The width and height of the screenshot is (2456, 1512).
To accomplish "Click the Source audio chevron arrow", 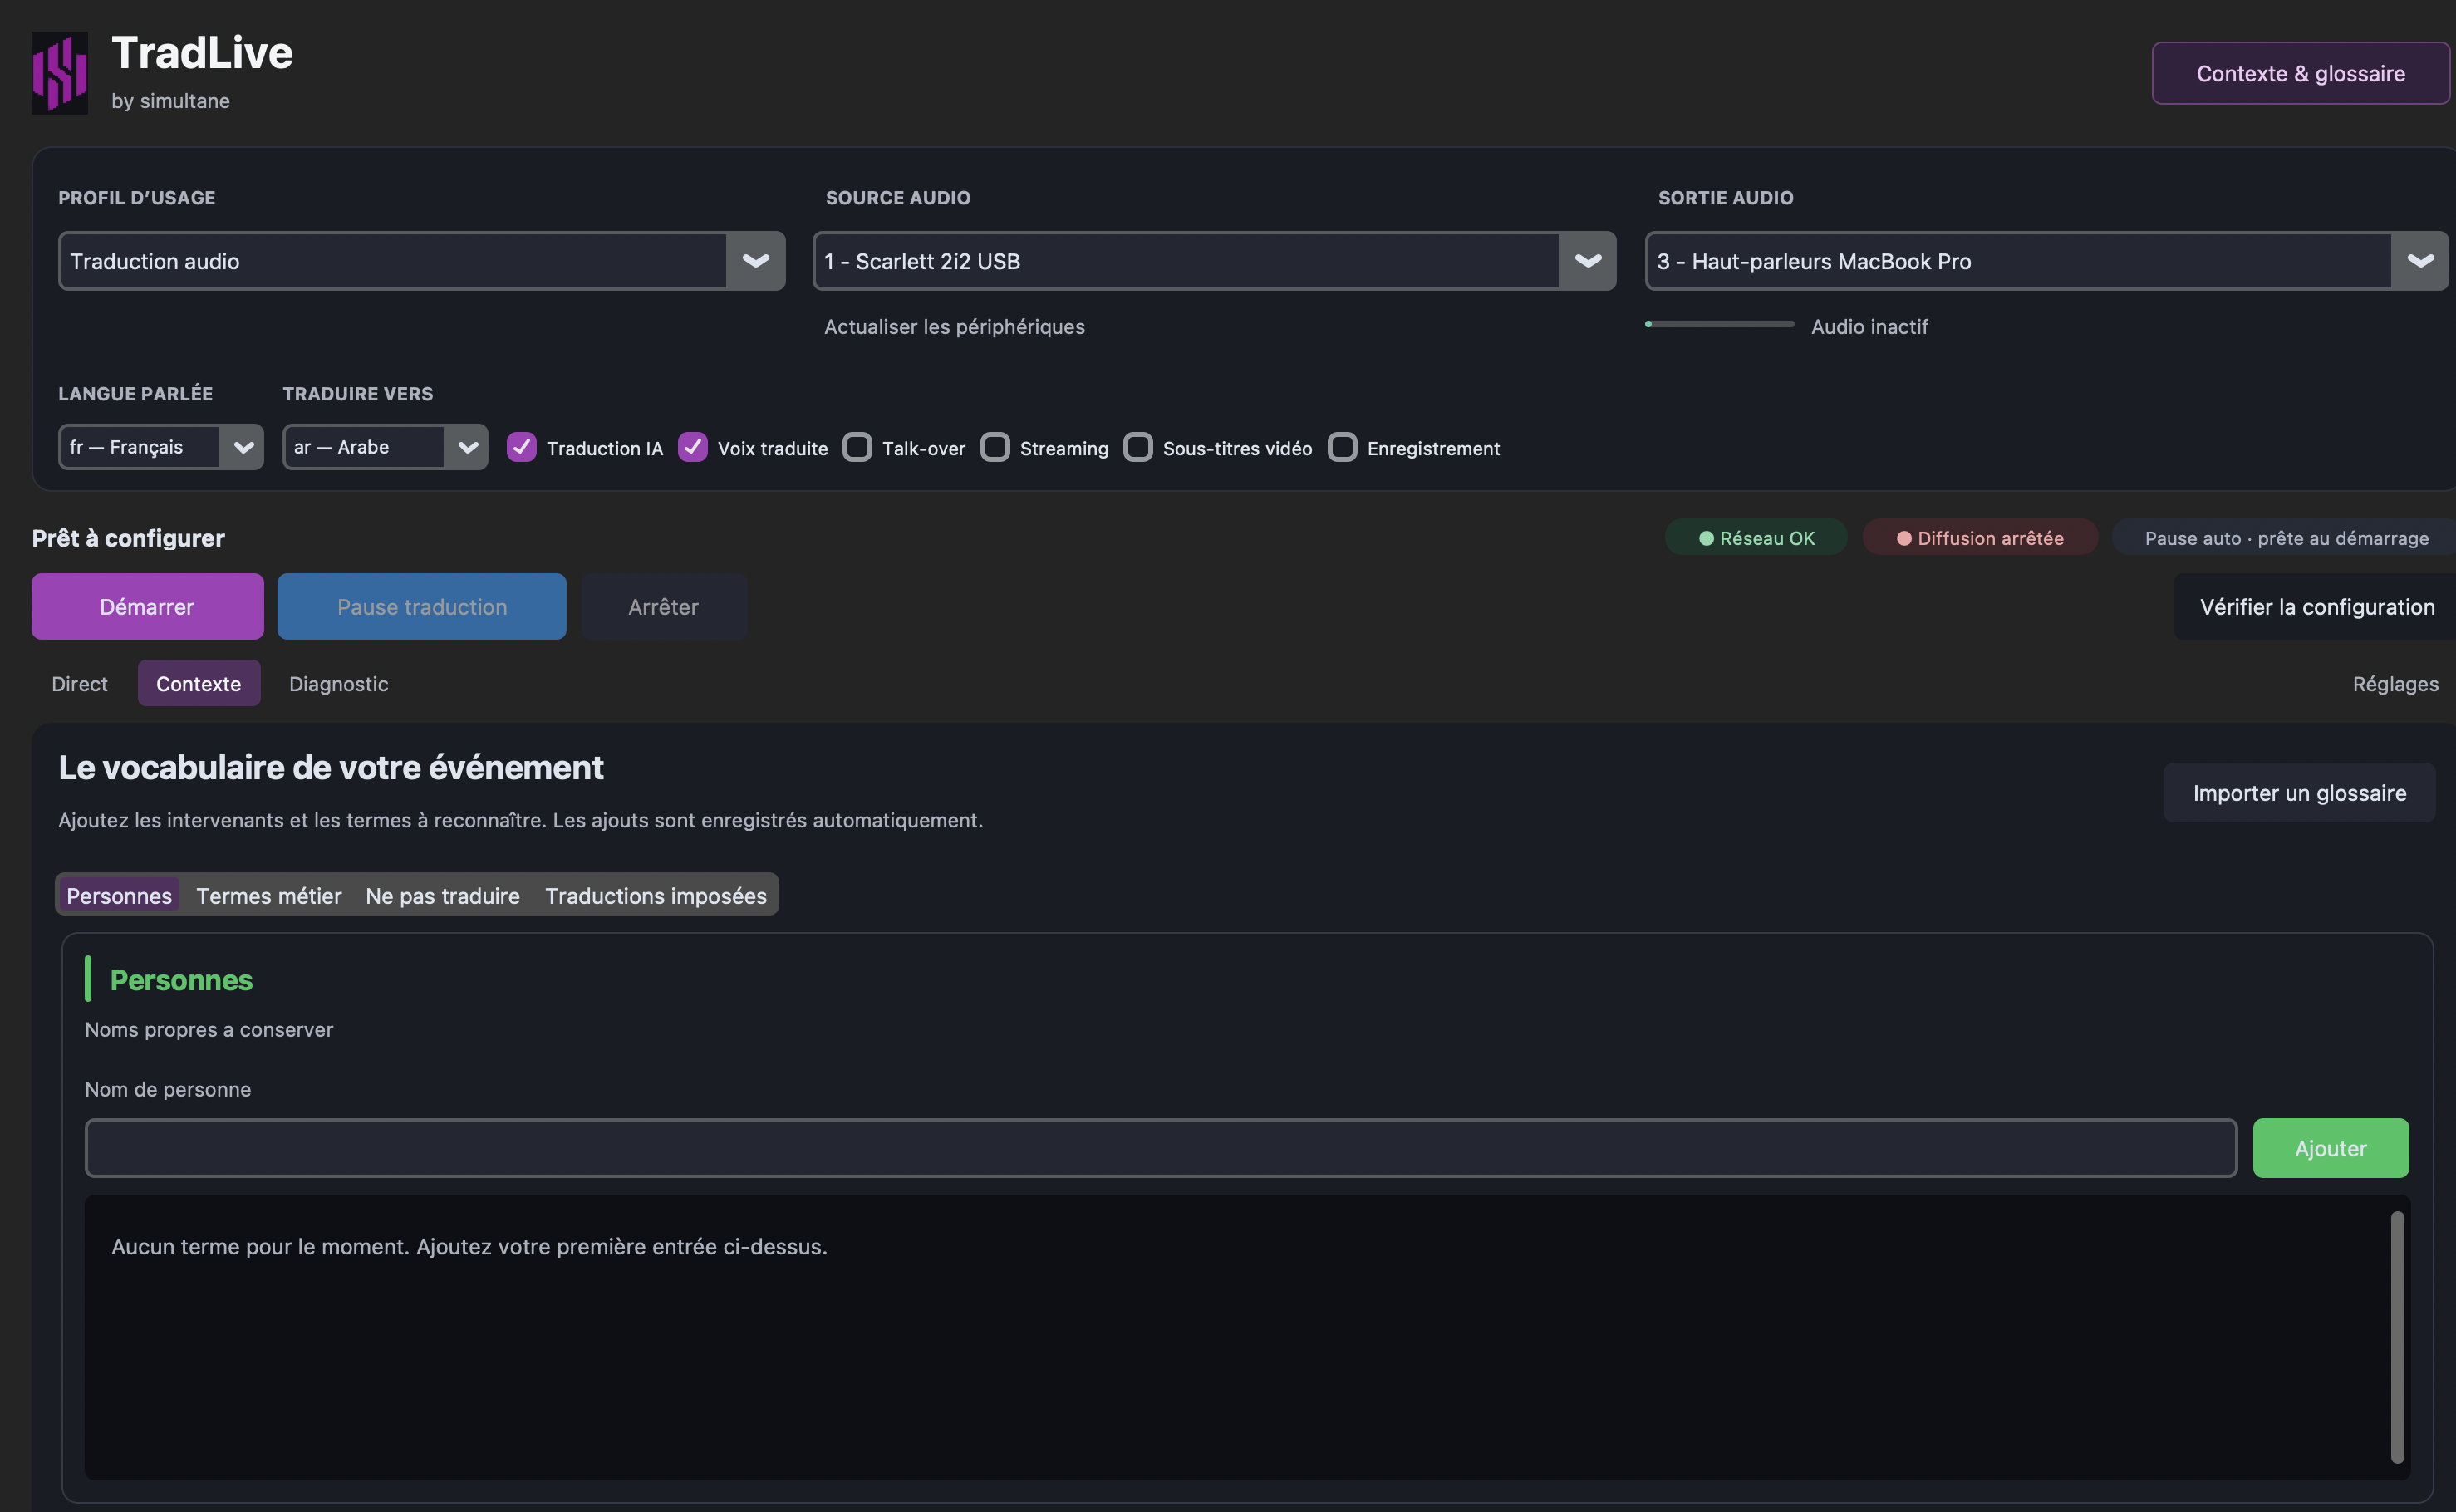I will pyautogui.click(x=1588, y=261).
